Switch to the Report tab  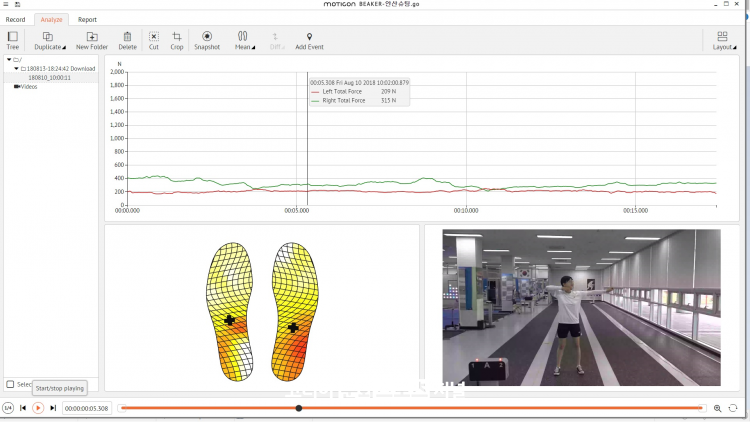tap(87, 20)
